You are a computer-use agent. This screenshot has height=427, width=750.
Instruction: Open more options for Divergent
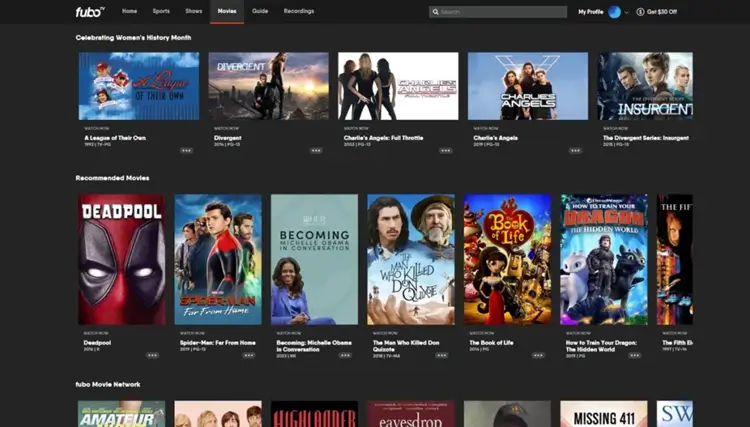pos(316,151)
